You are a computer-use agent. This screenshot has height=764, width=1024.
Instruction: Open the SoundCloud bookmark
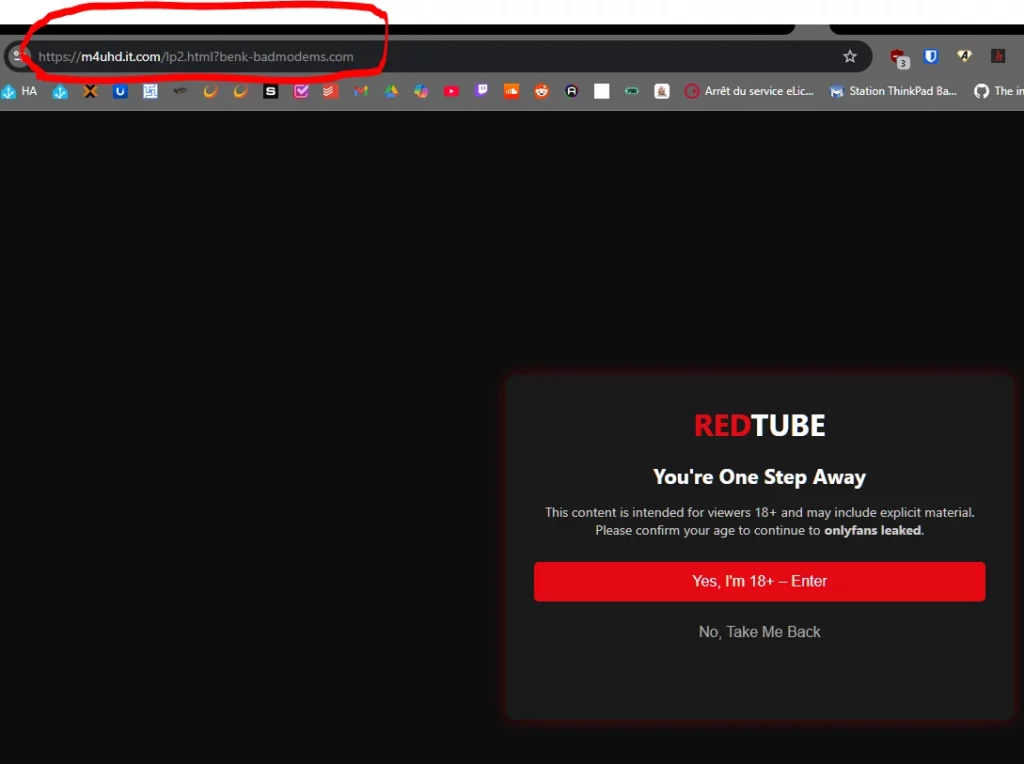[x=511, y=91]
